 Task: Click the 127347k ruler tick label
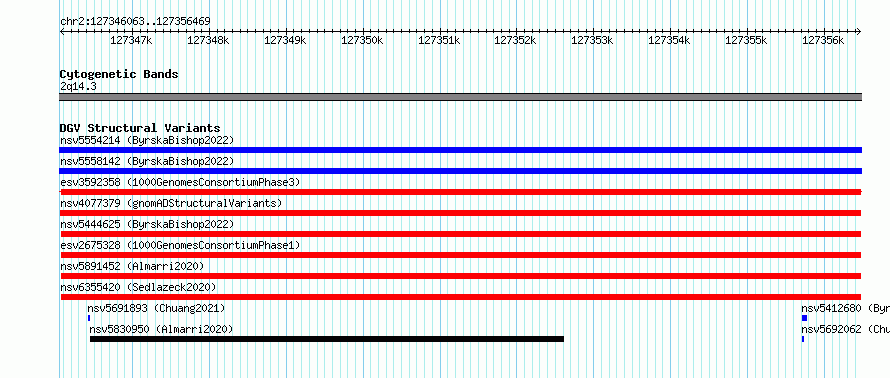pos(131,41)
